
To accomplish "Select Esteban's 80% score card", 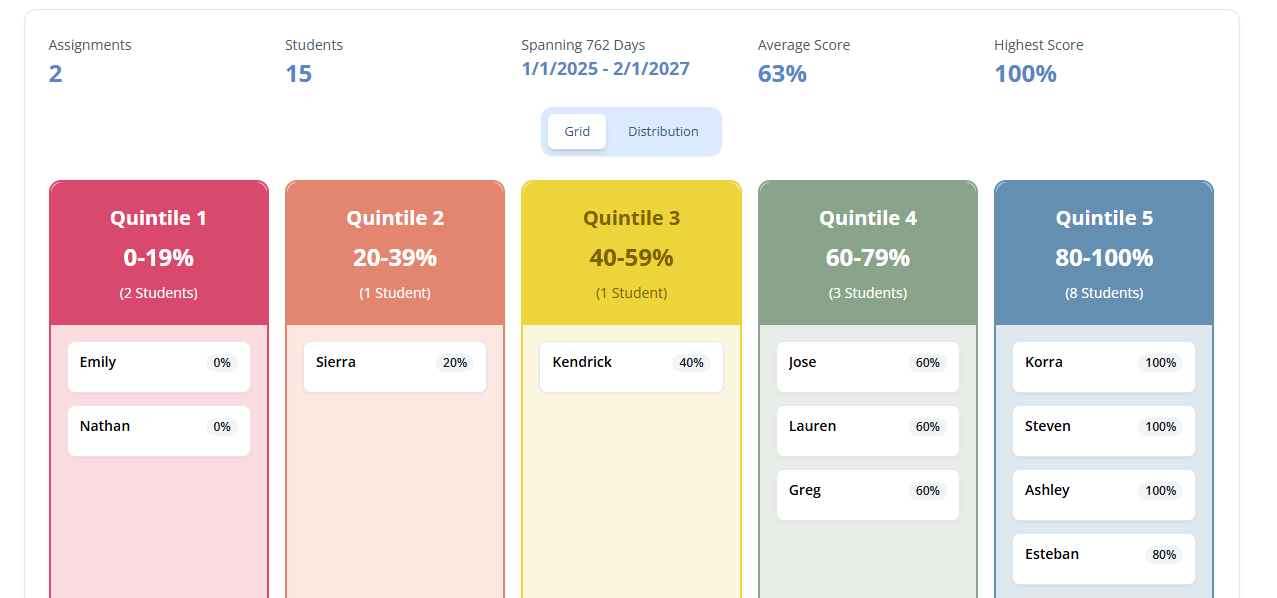I will (1104, 559).
